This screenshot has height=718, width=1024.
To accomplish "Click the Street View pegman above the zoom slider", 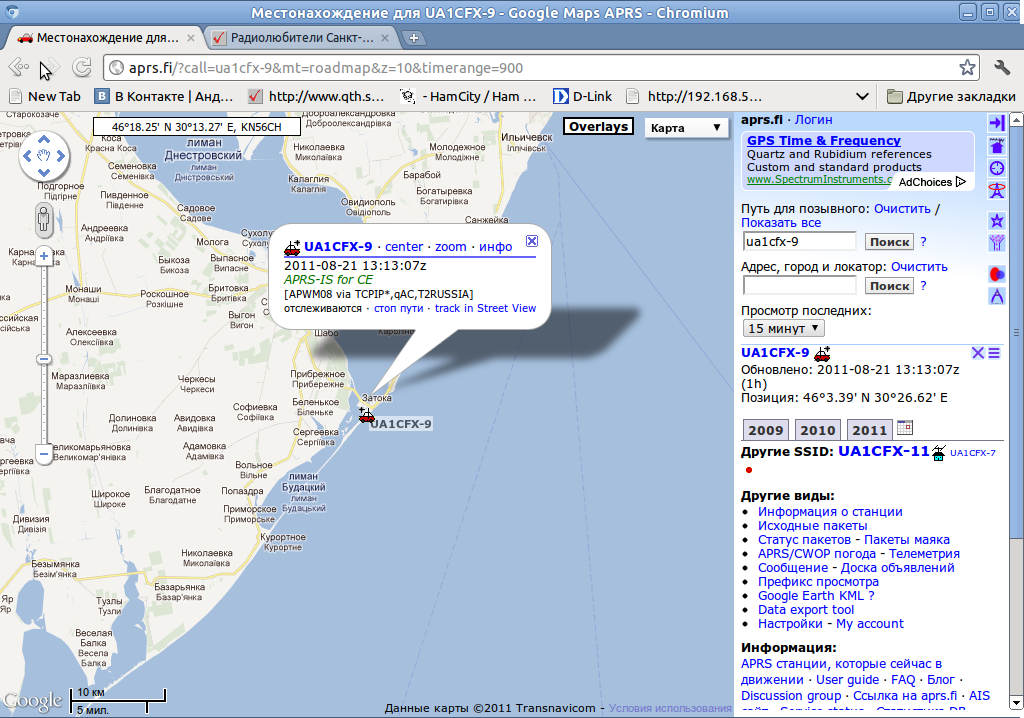I will click(x=43, y=220).
